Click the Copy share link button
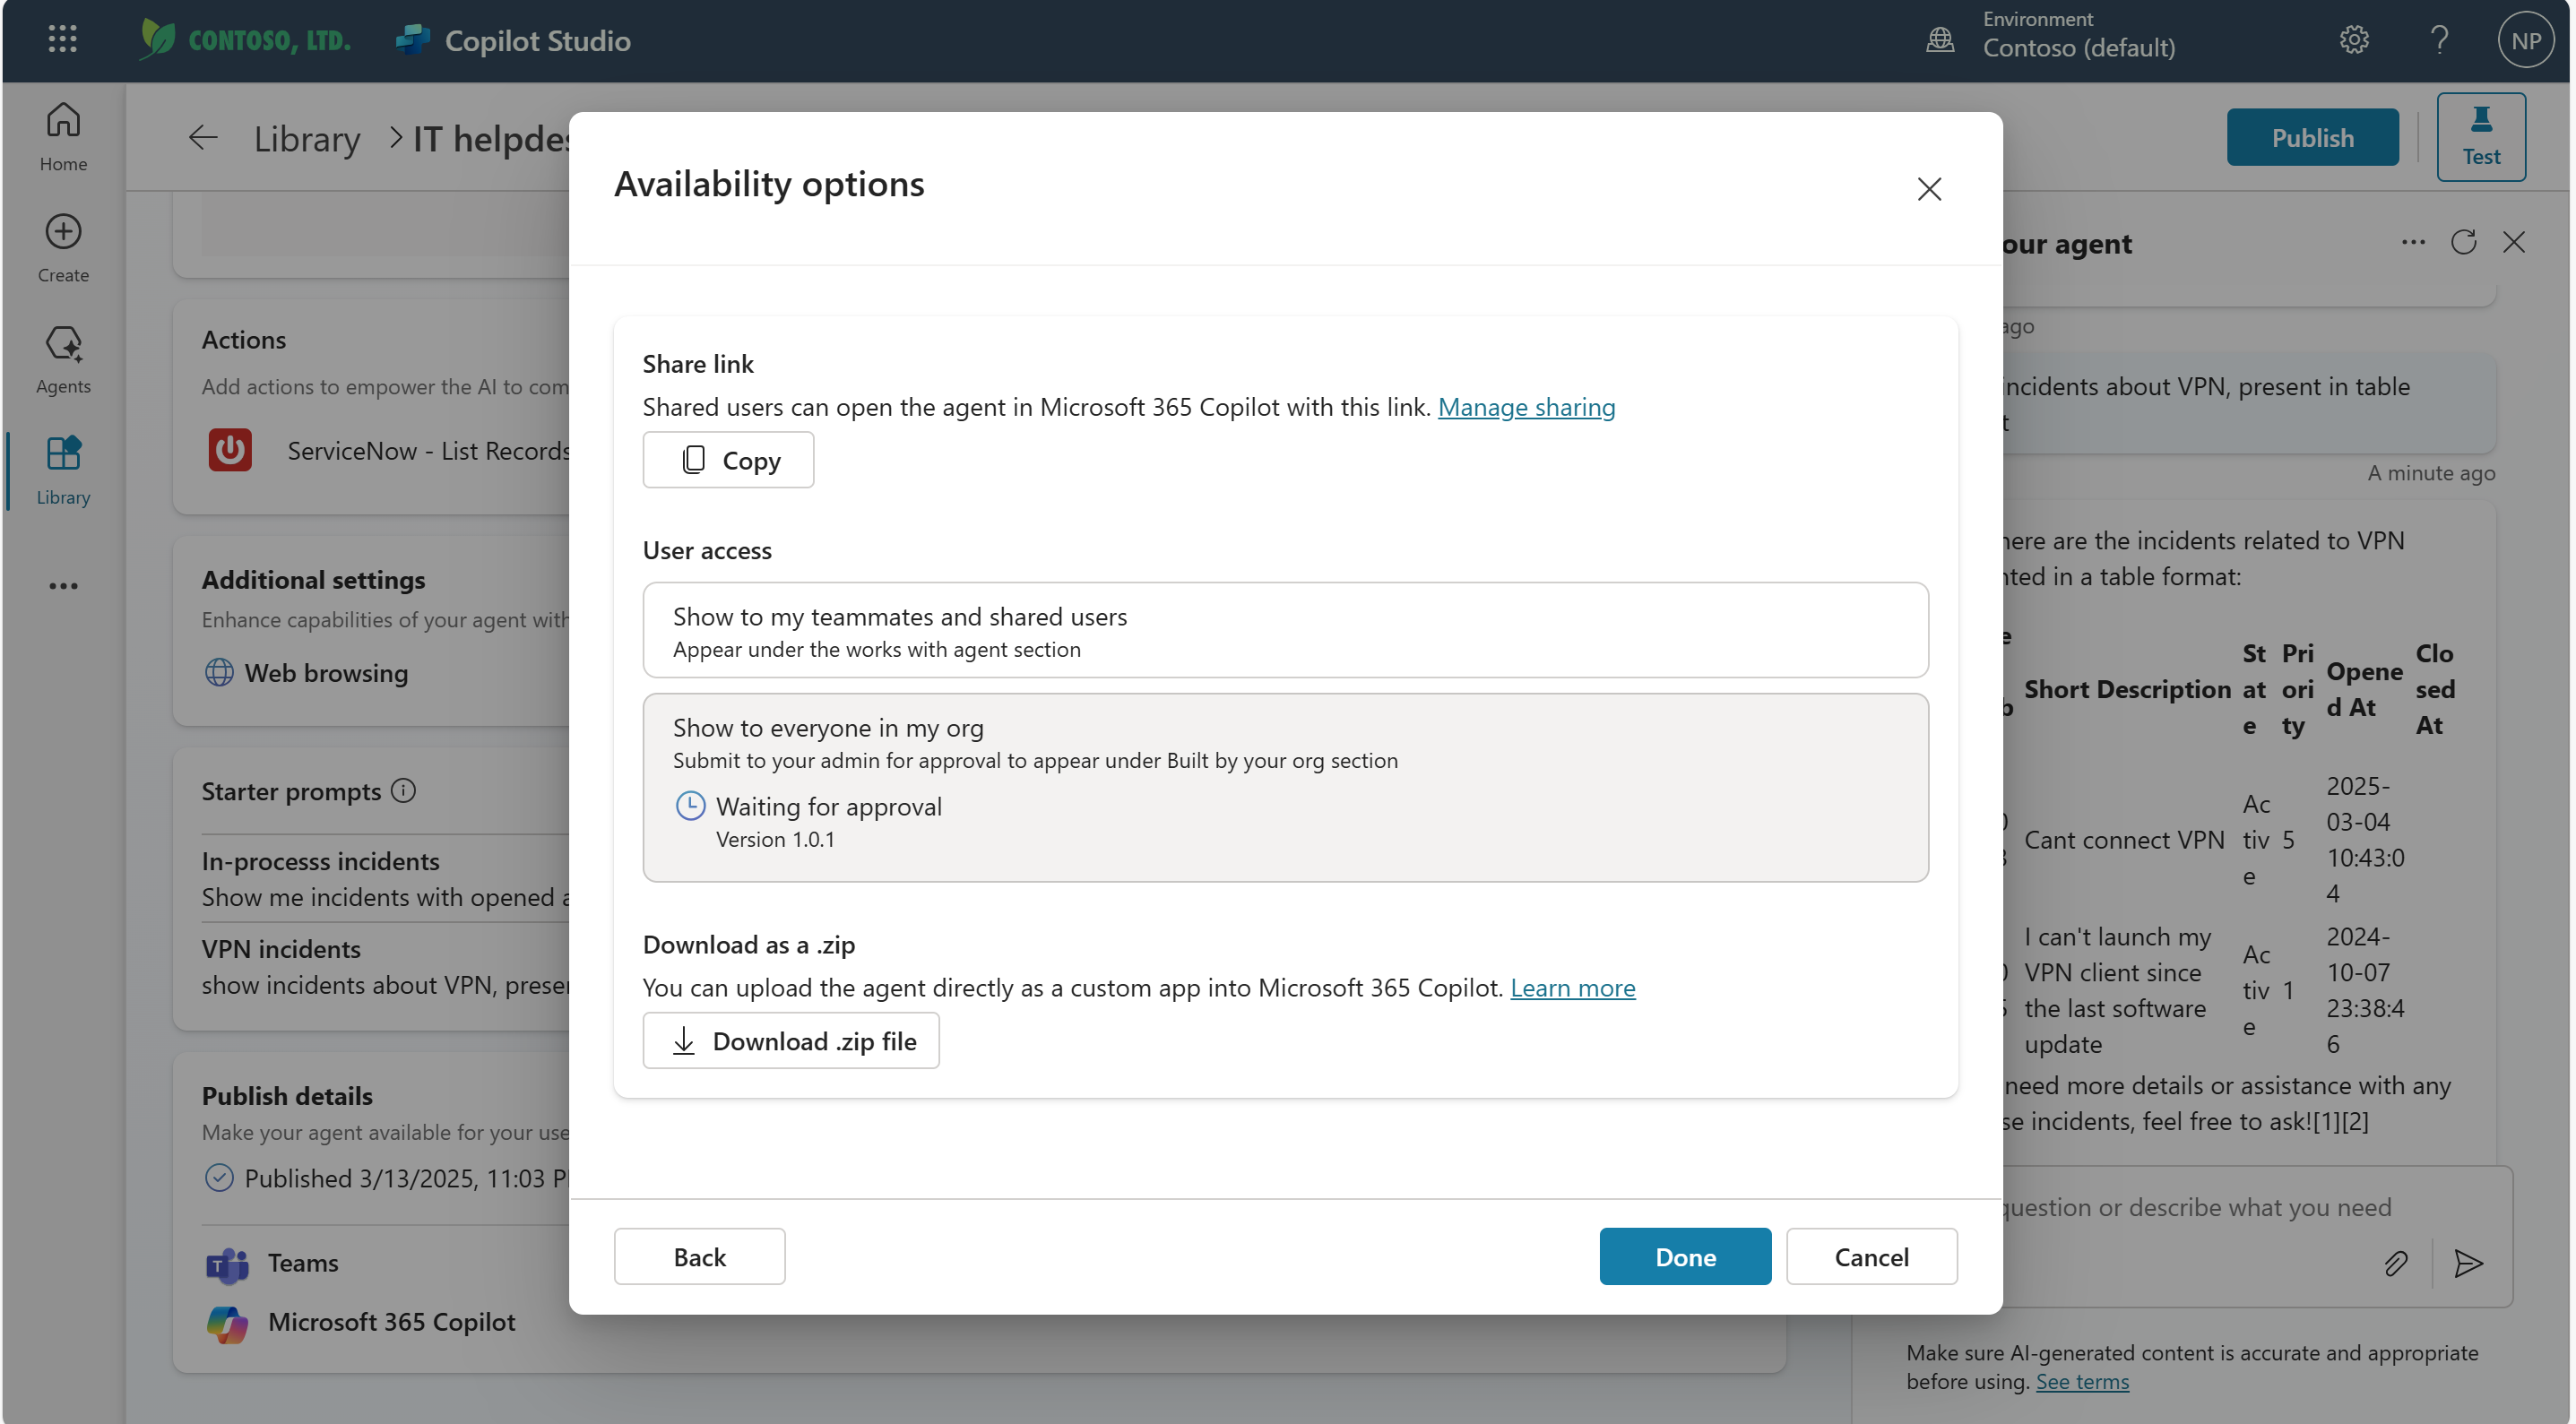2576x1424 pixels. tap(728, 458)
